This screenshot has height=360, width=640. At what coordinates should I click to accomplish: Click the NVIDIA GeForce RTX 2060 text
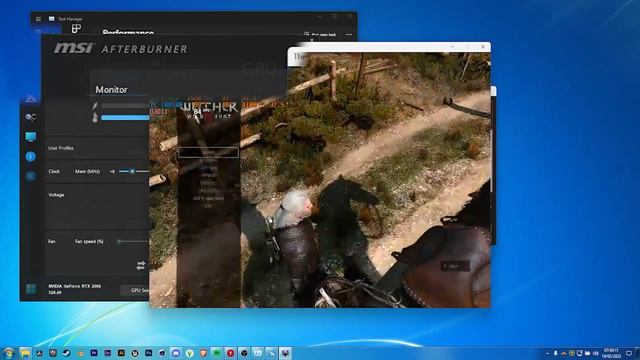pos(75,286)
